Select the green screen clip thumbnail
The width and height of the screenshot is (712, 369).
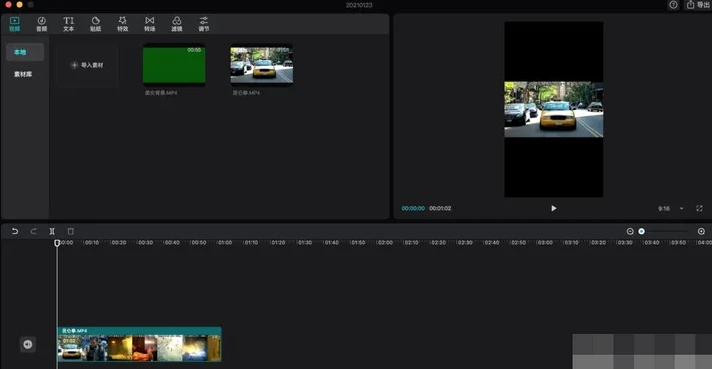[x=174, y=65]
